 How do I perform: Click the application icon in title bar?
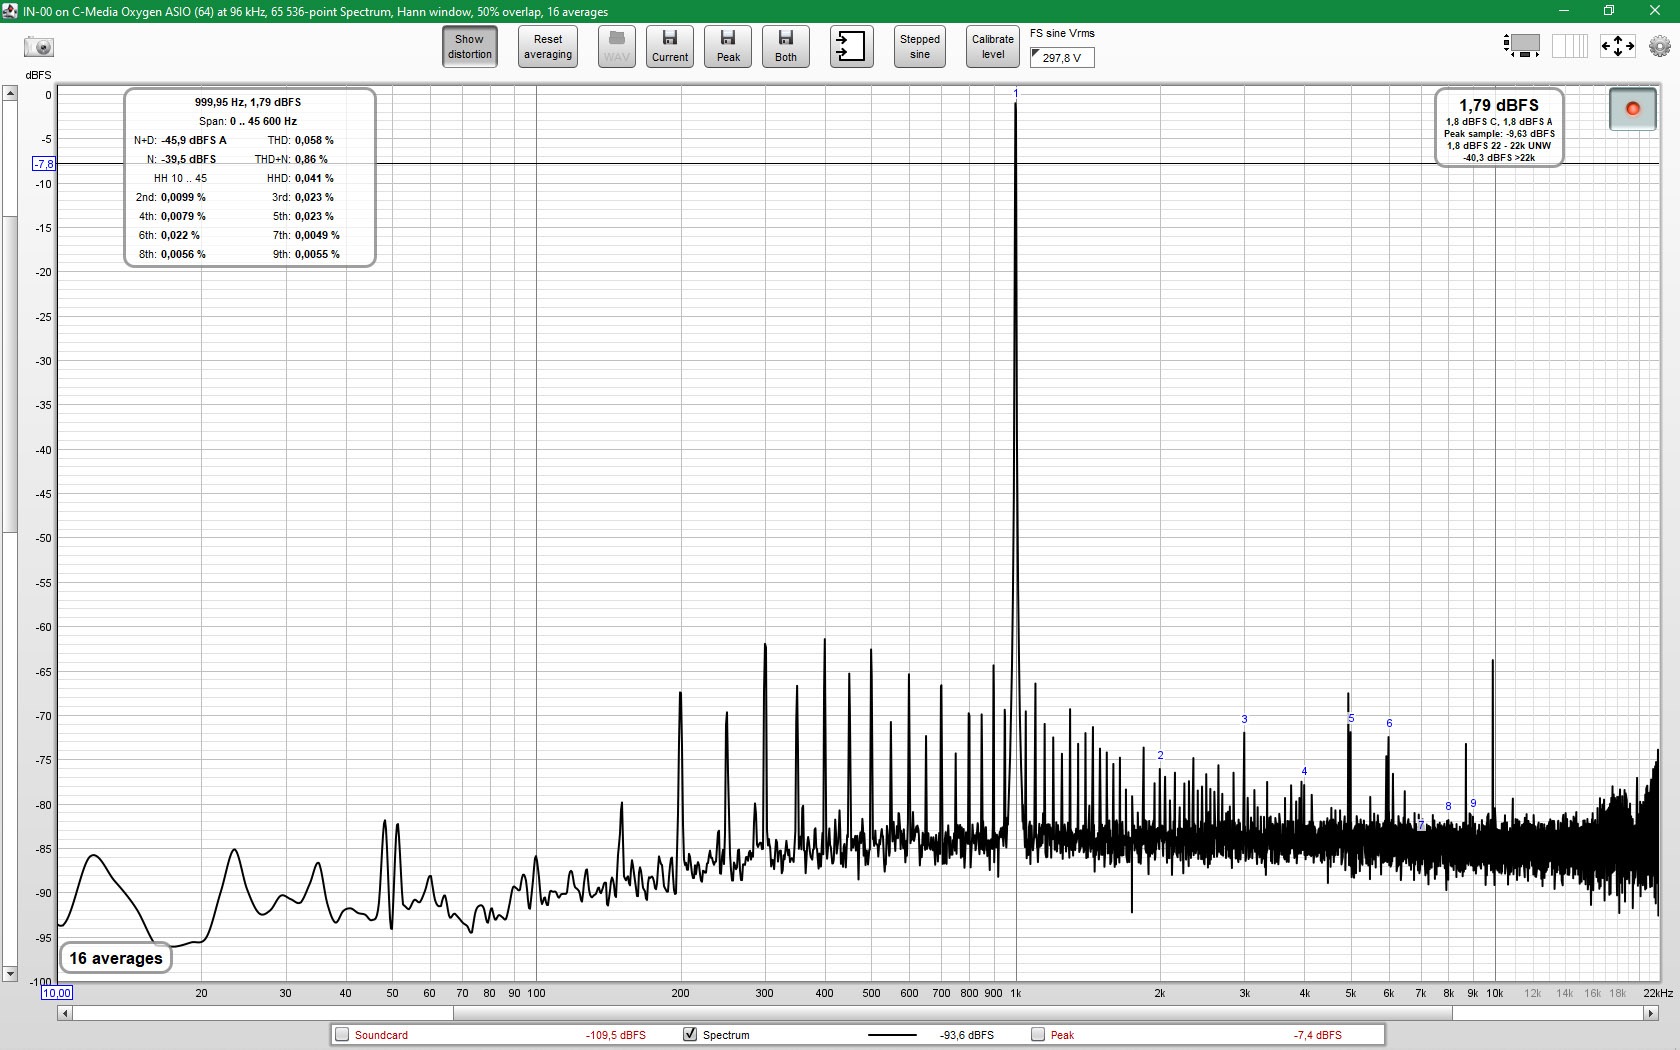[x=10, y=11]
